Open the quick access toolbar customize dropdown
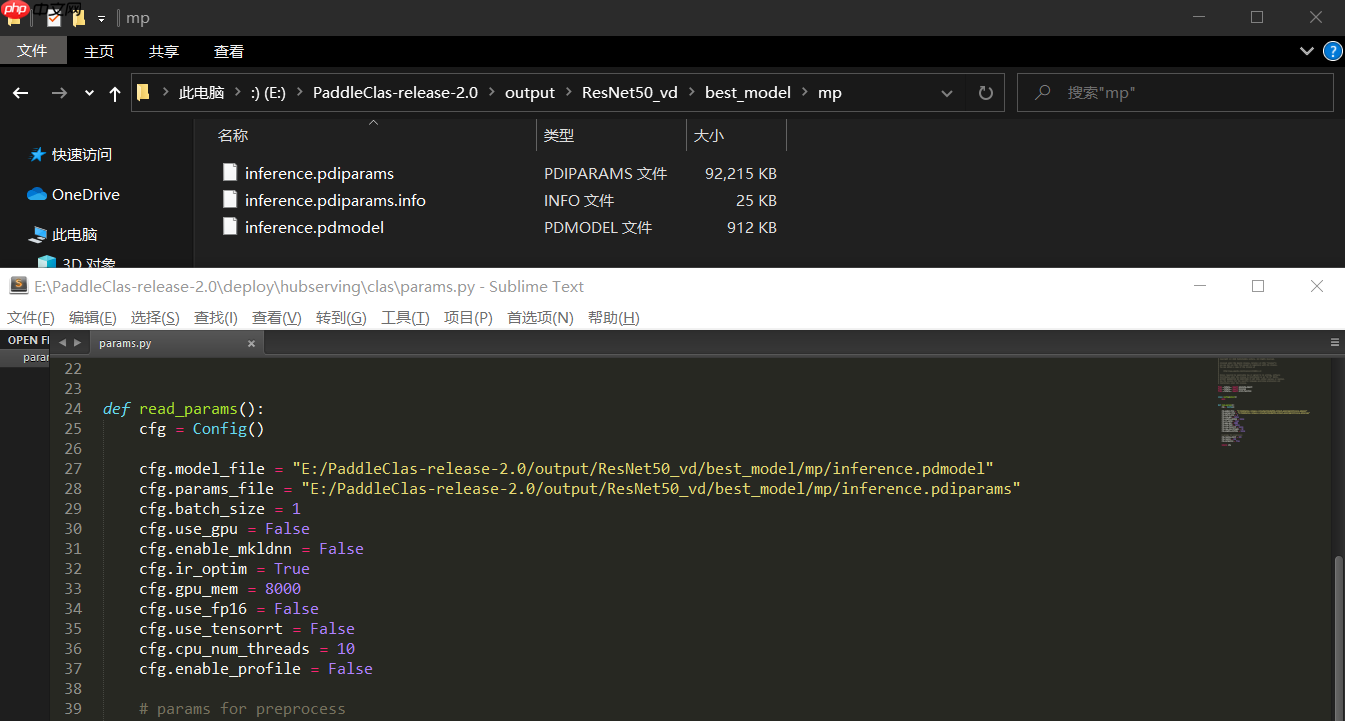This screenshot has width=1345, height=721. click(100, 17)
